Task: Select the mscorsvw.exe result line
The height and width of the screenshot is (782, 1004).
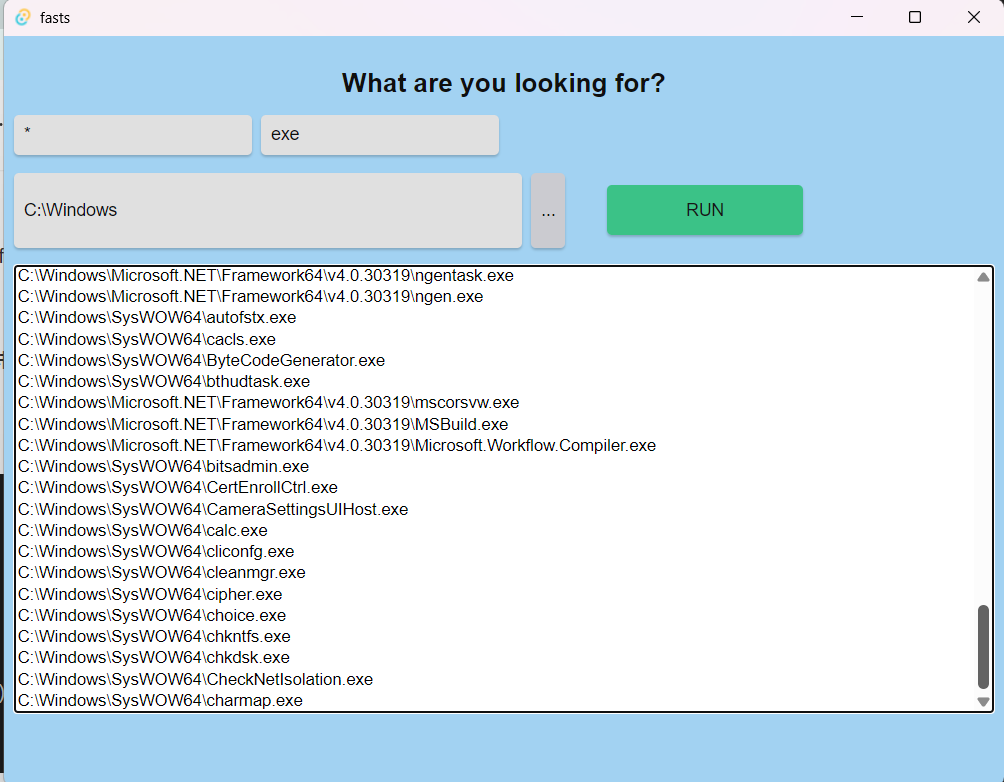Action: pyautogui.click(x=268, y=403)
